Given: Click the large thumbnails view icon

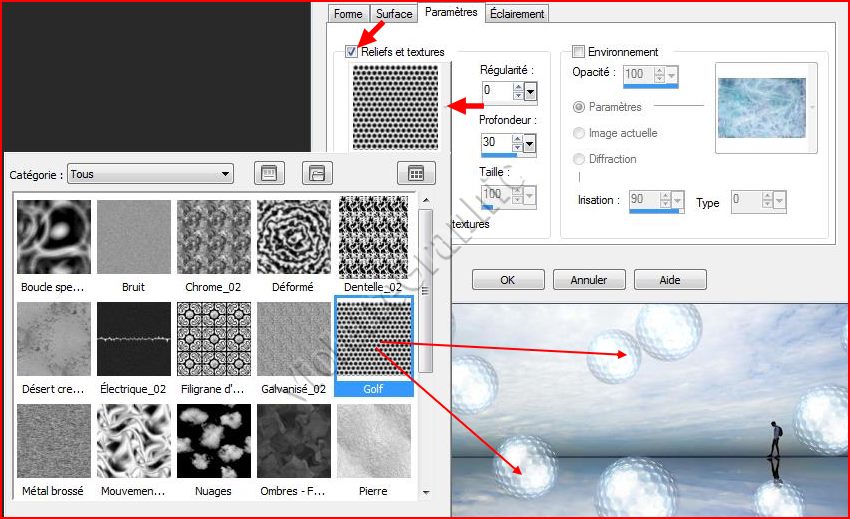Looking at the screenshot, I should (x=267, y=174).
